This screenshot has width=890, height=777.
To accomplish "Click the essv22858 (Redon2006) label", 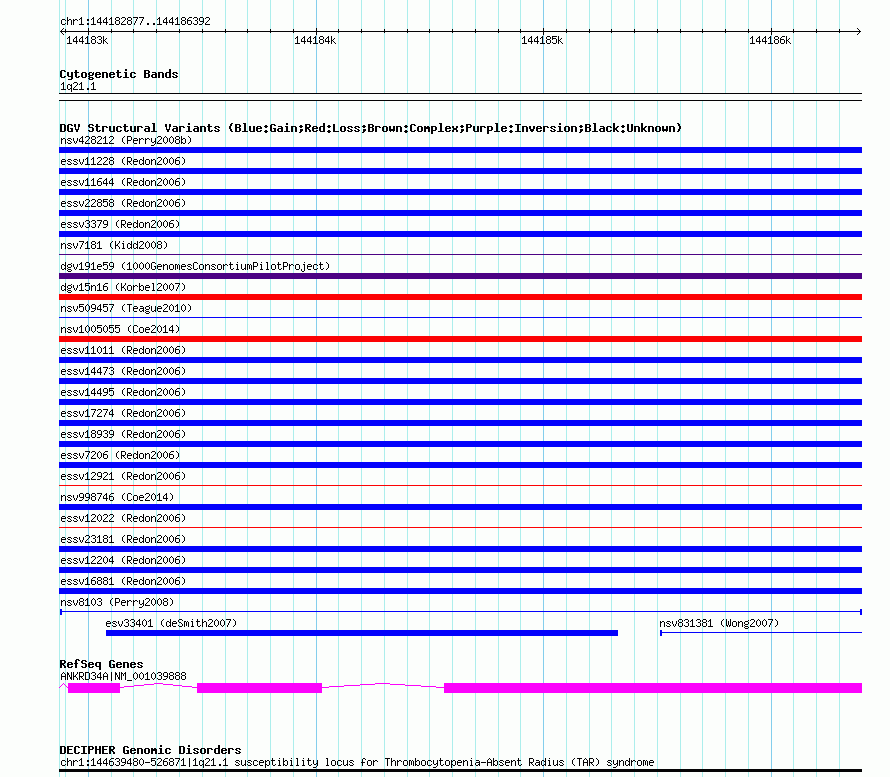I will [123, 203].
